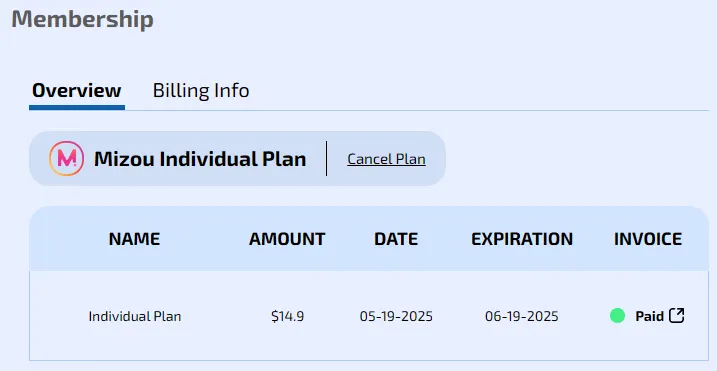The image size is (717, 371).
Task: Click the Cancel Plan link
Action: click(386, 159)
